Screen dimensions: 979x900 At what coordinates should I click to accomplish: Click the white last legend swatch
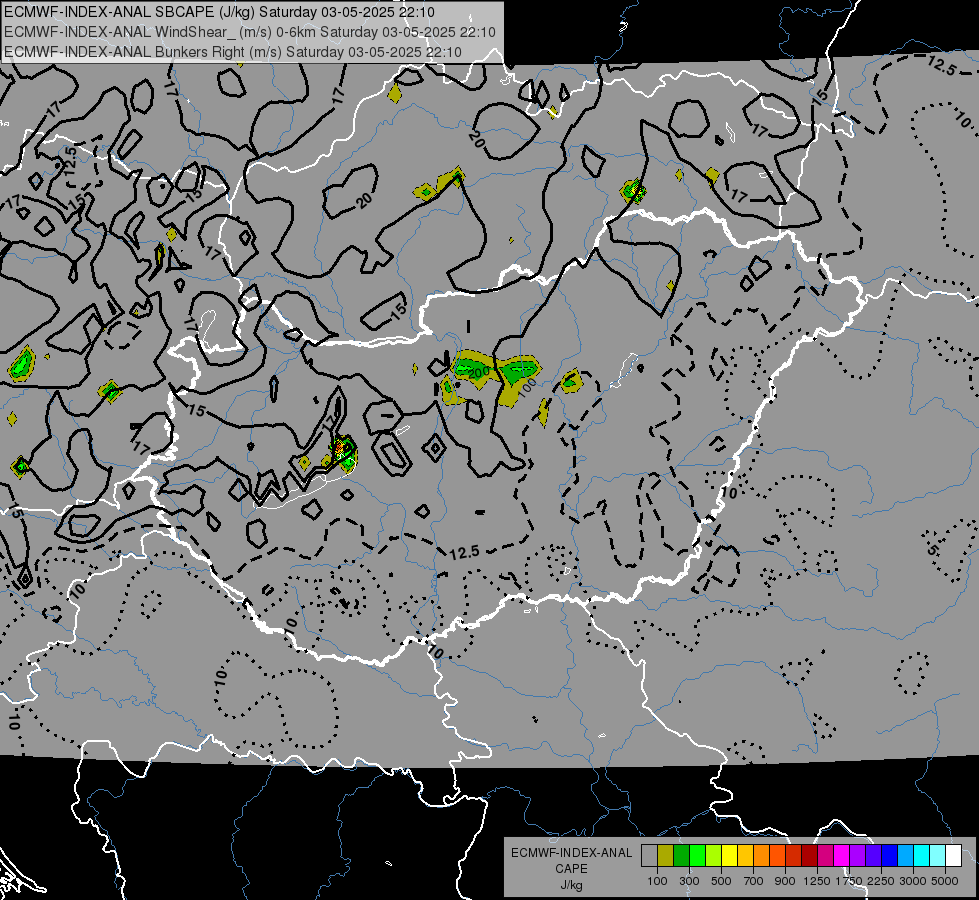pos(953,856)
